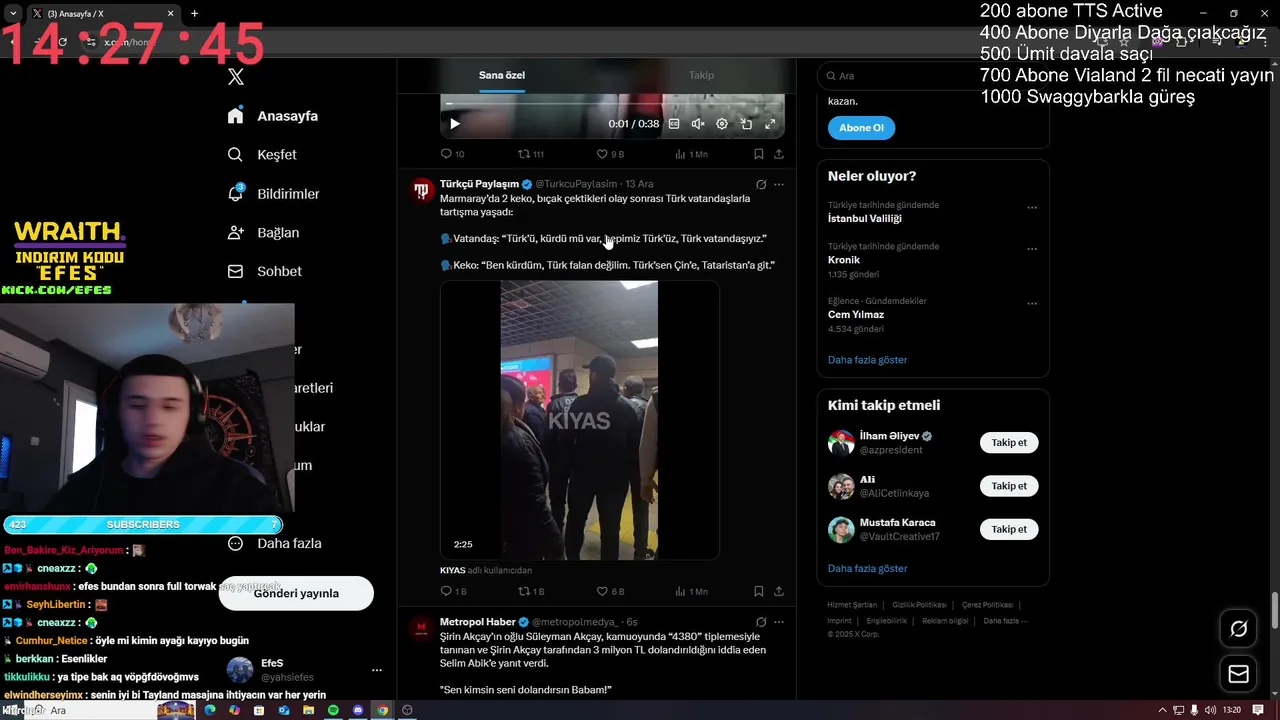The width and height of the screenshot is (1280, 720).
Task: Seek on the top video progress bar
Action: click(612, 104)
